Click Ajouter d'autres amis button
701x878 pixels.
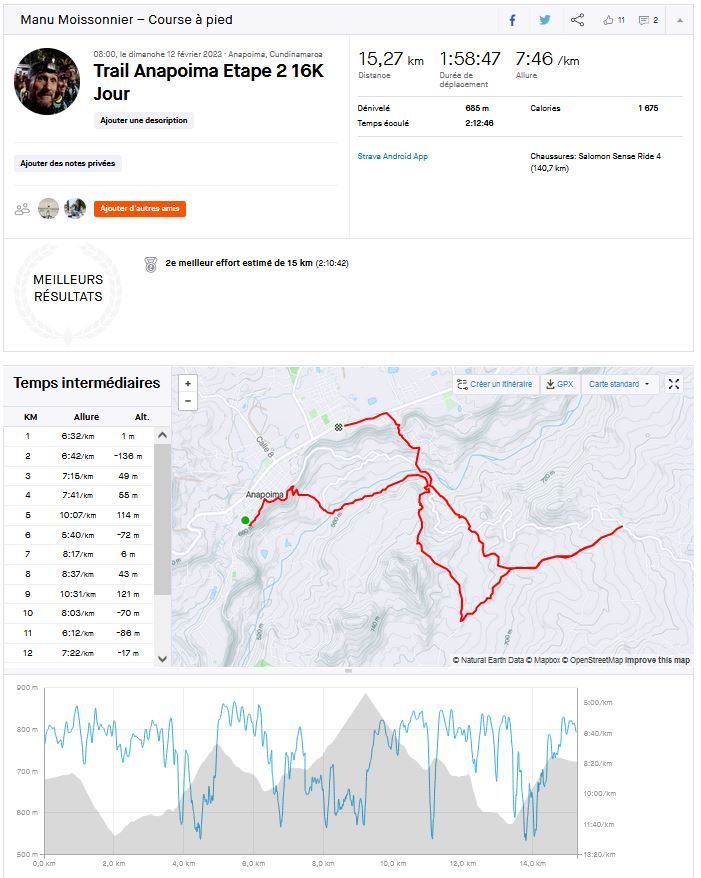(x=140, y=209)
